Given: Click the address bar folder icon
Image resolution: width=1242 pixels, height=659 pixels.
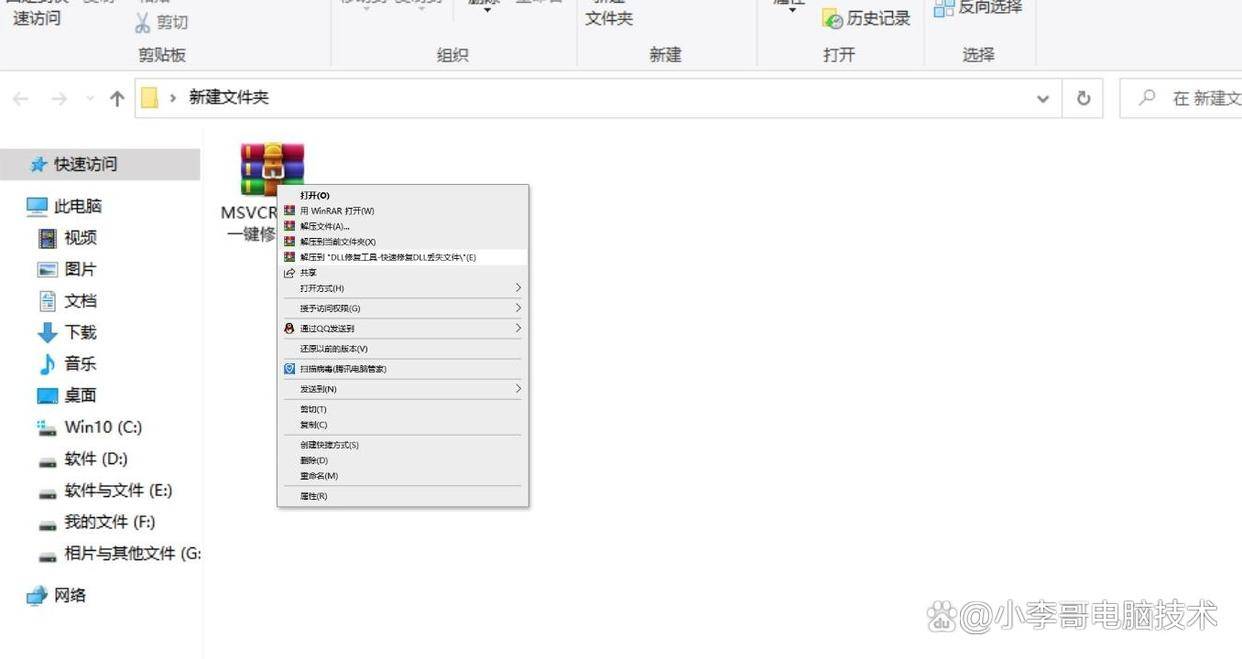Looking at the screenshot, I should pos(150,97).
